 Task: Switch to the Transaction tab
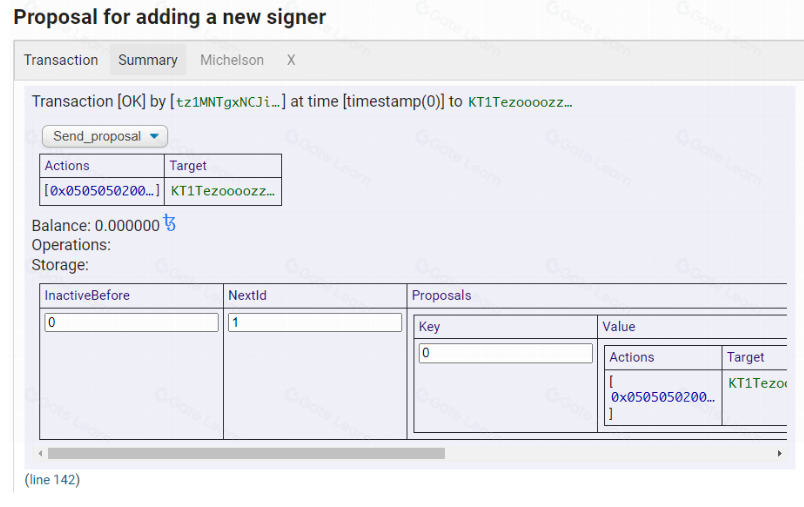pyautogui.click(x=61, y=60)
